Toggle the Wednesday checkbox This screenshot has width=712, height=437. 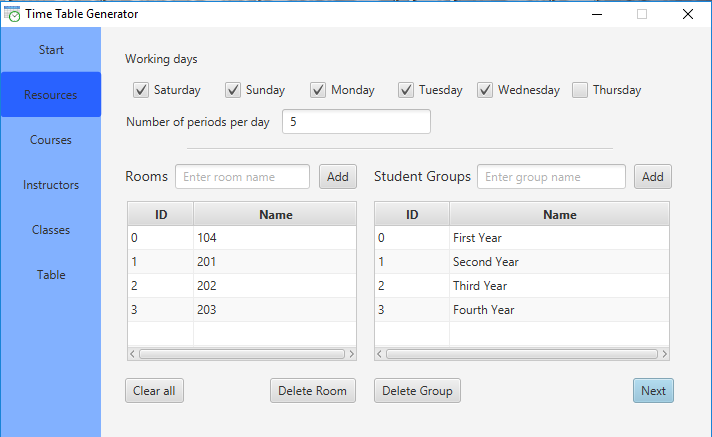(x=485, y=90)
